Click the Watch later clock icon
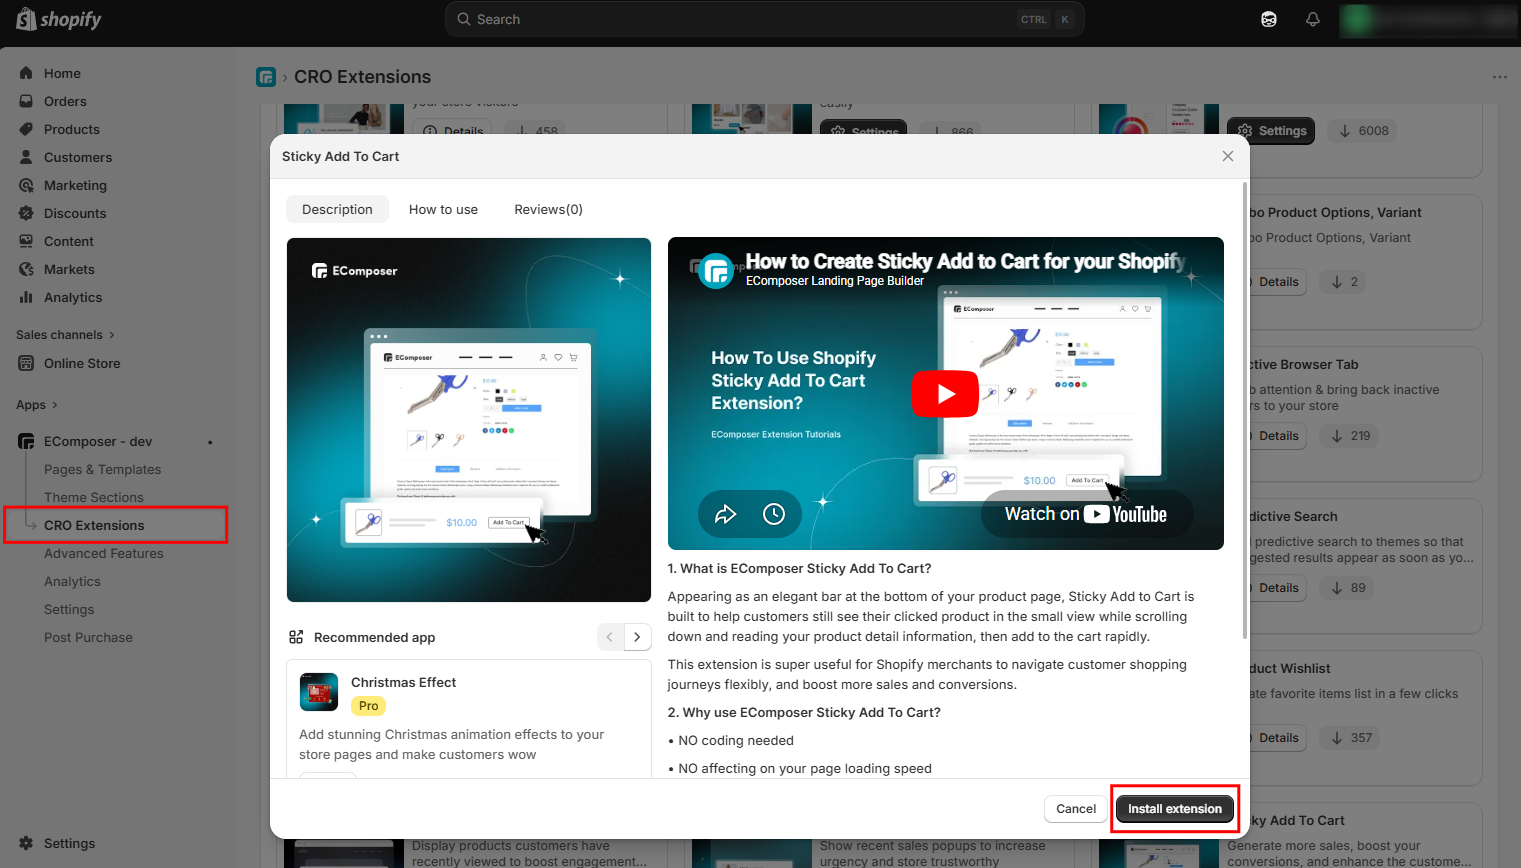Viewport: 1521px width, 868px height. point(774,514)
